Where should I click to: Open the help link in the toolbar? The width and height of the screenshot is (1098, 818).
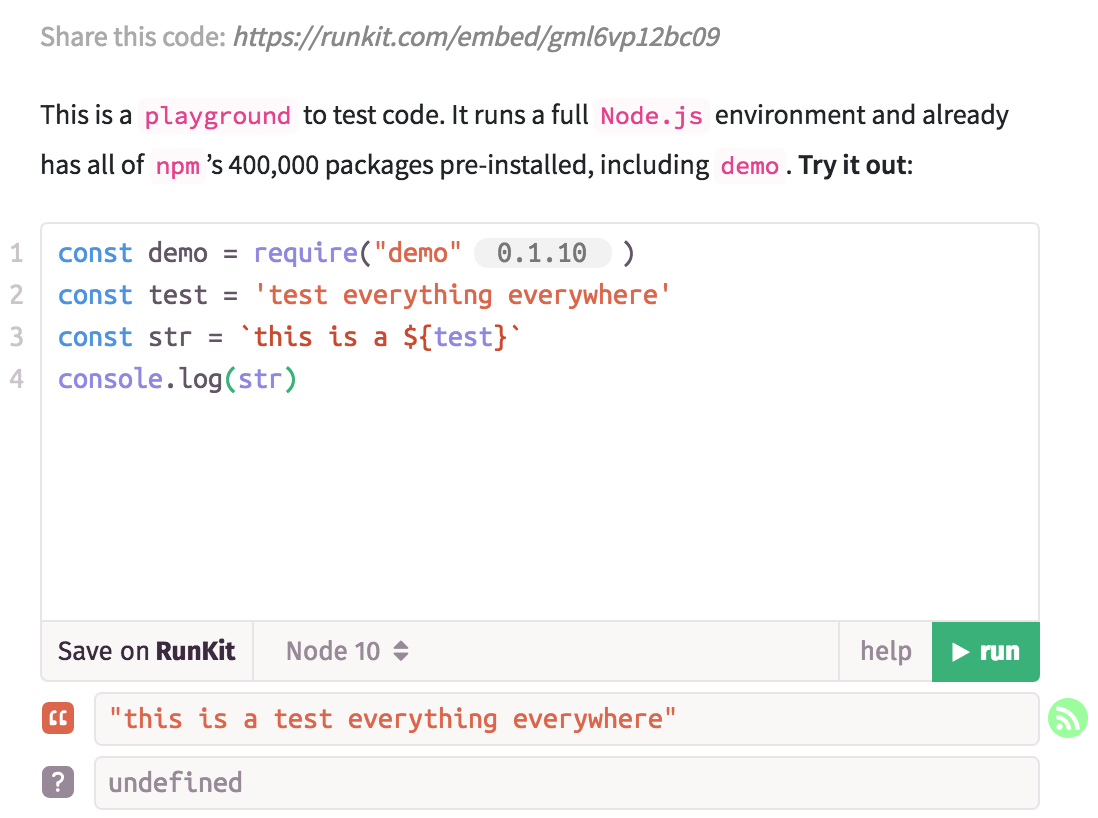pyautogui.click(x=886, y=651)
